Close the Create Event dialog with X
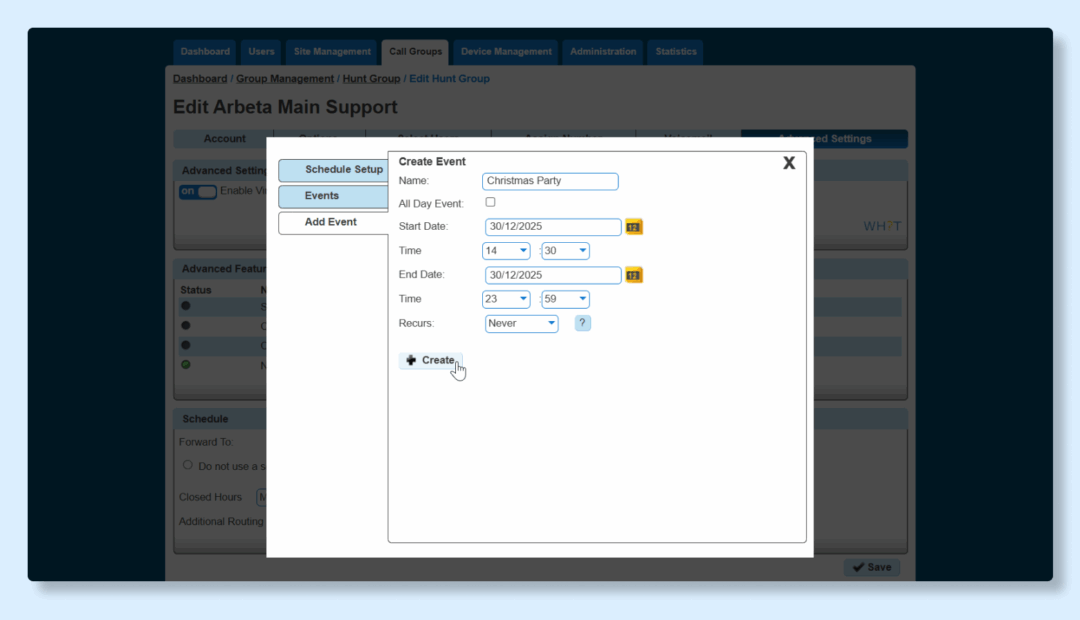Viewport: 1080px width, 620px height. [789, 163]
